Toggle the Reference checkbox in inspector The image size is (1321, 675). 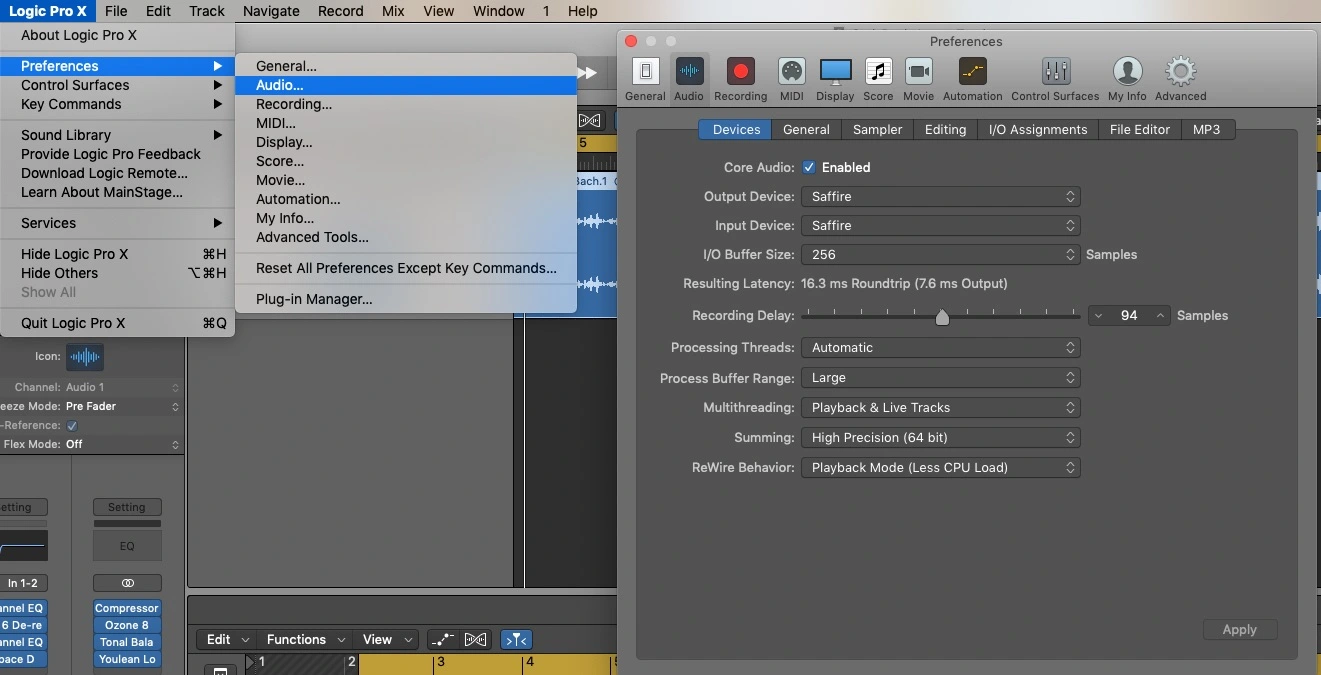coord(72,425)
